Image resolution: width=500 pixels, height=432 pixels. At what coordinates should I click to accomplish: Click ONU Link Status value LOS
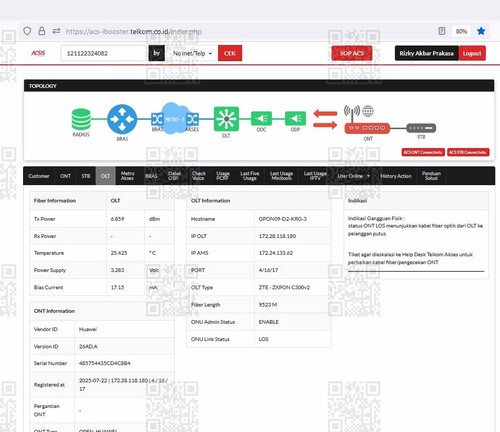[263, 339]
